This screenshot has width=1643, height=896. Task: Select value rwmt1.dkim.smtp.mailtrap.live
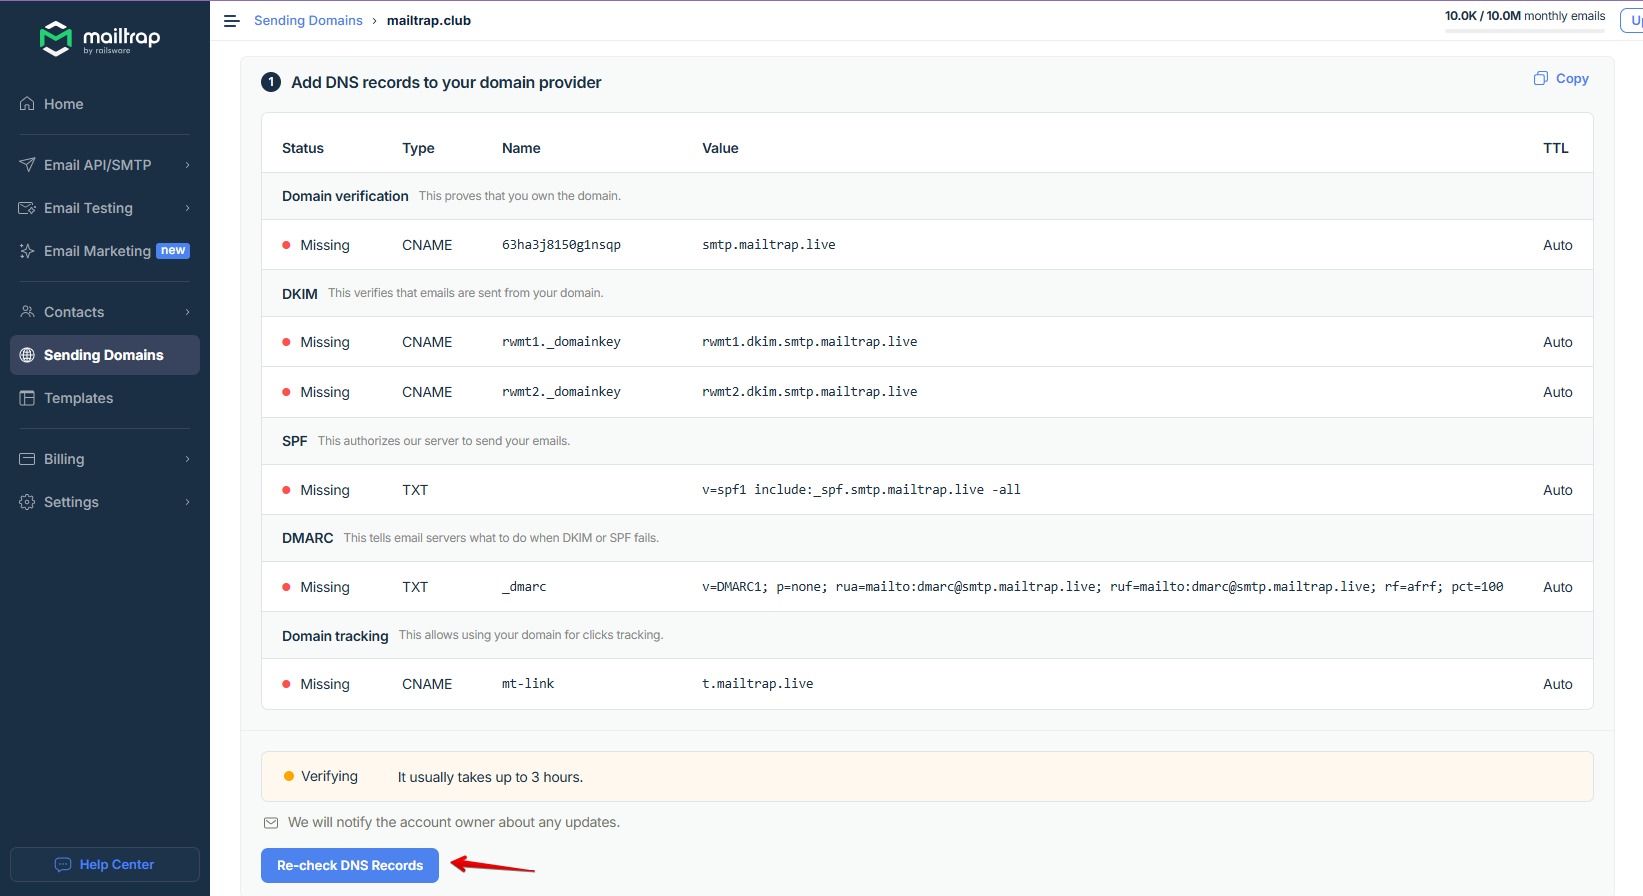tap(809, 342)
